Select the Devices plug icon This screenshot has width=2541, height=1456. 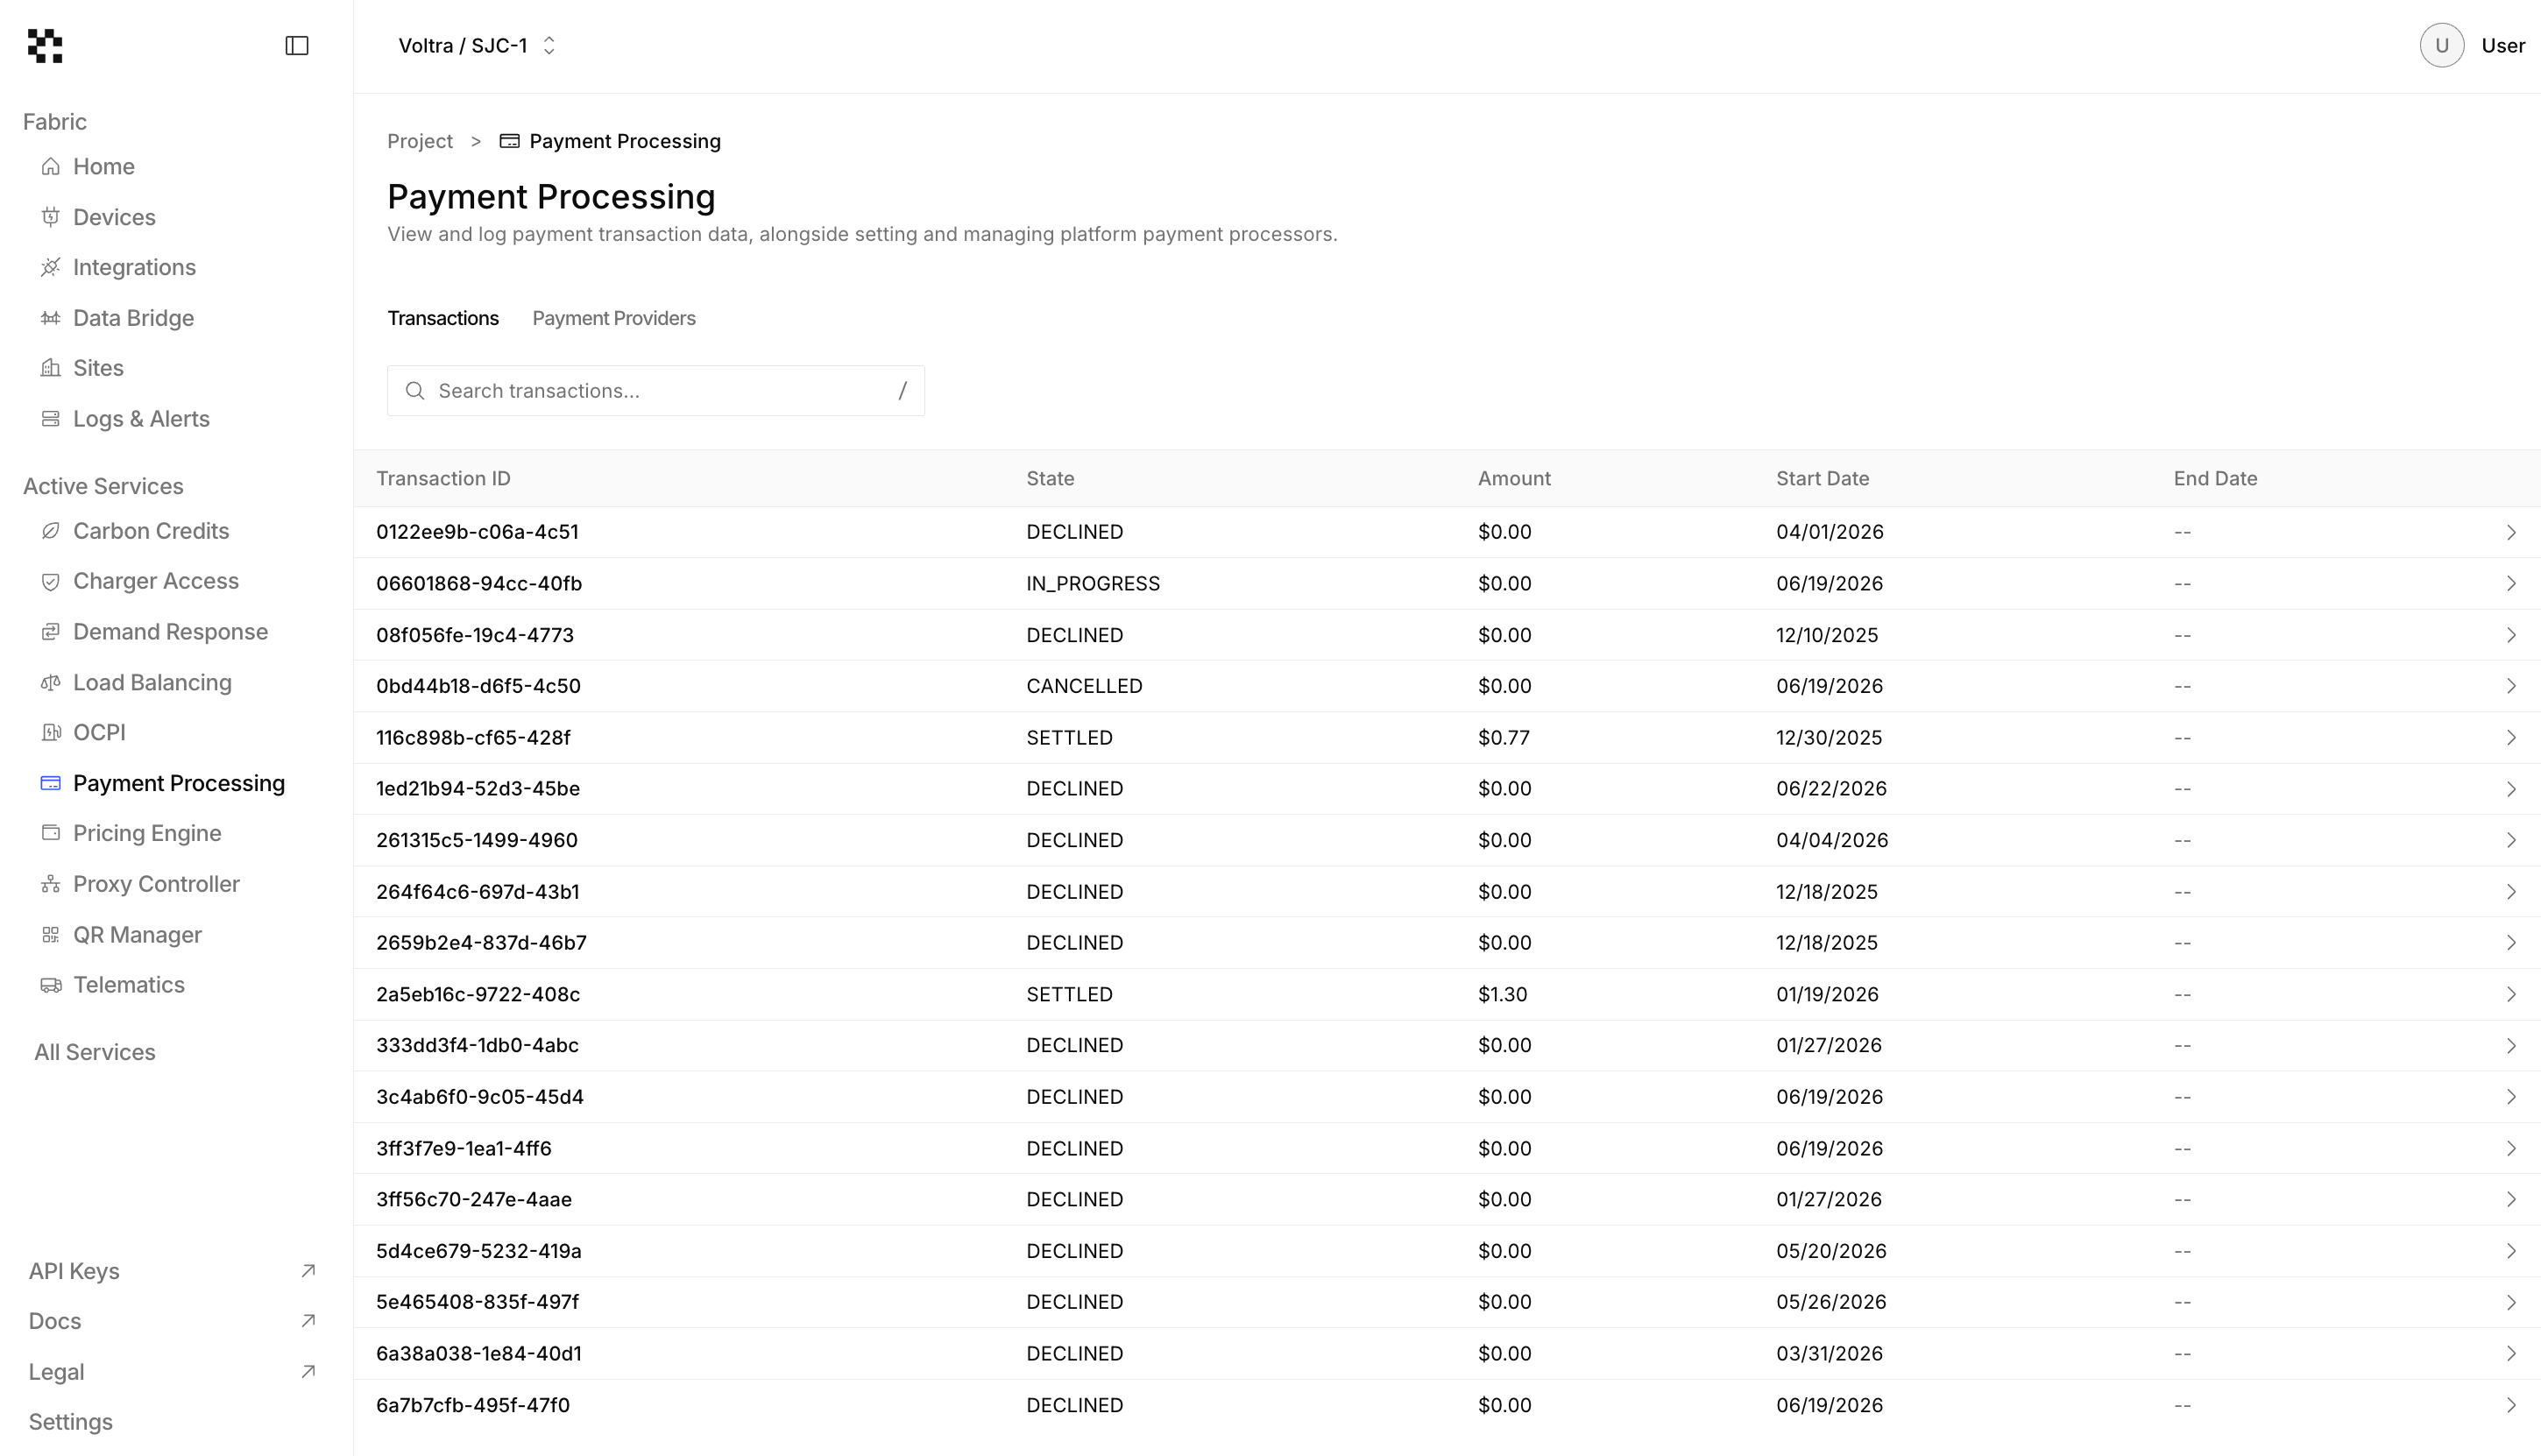[x=51, y=217]
